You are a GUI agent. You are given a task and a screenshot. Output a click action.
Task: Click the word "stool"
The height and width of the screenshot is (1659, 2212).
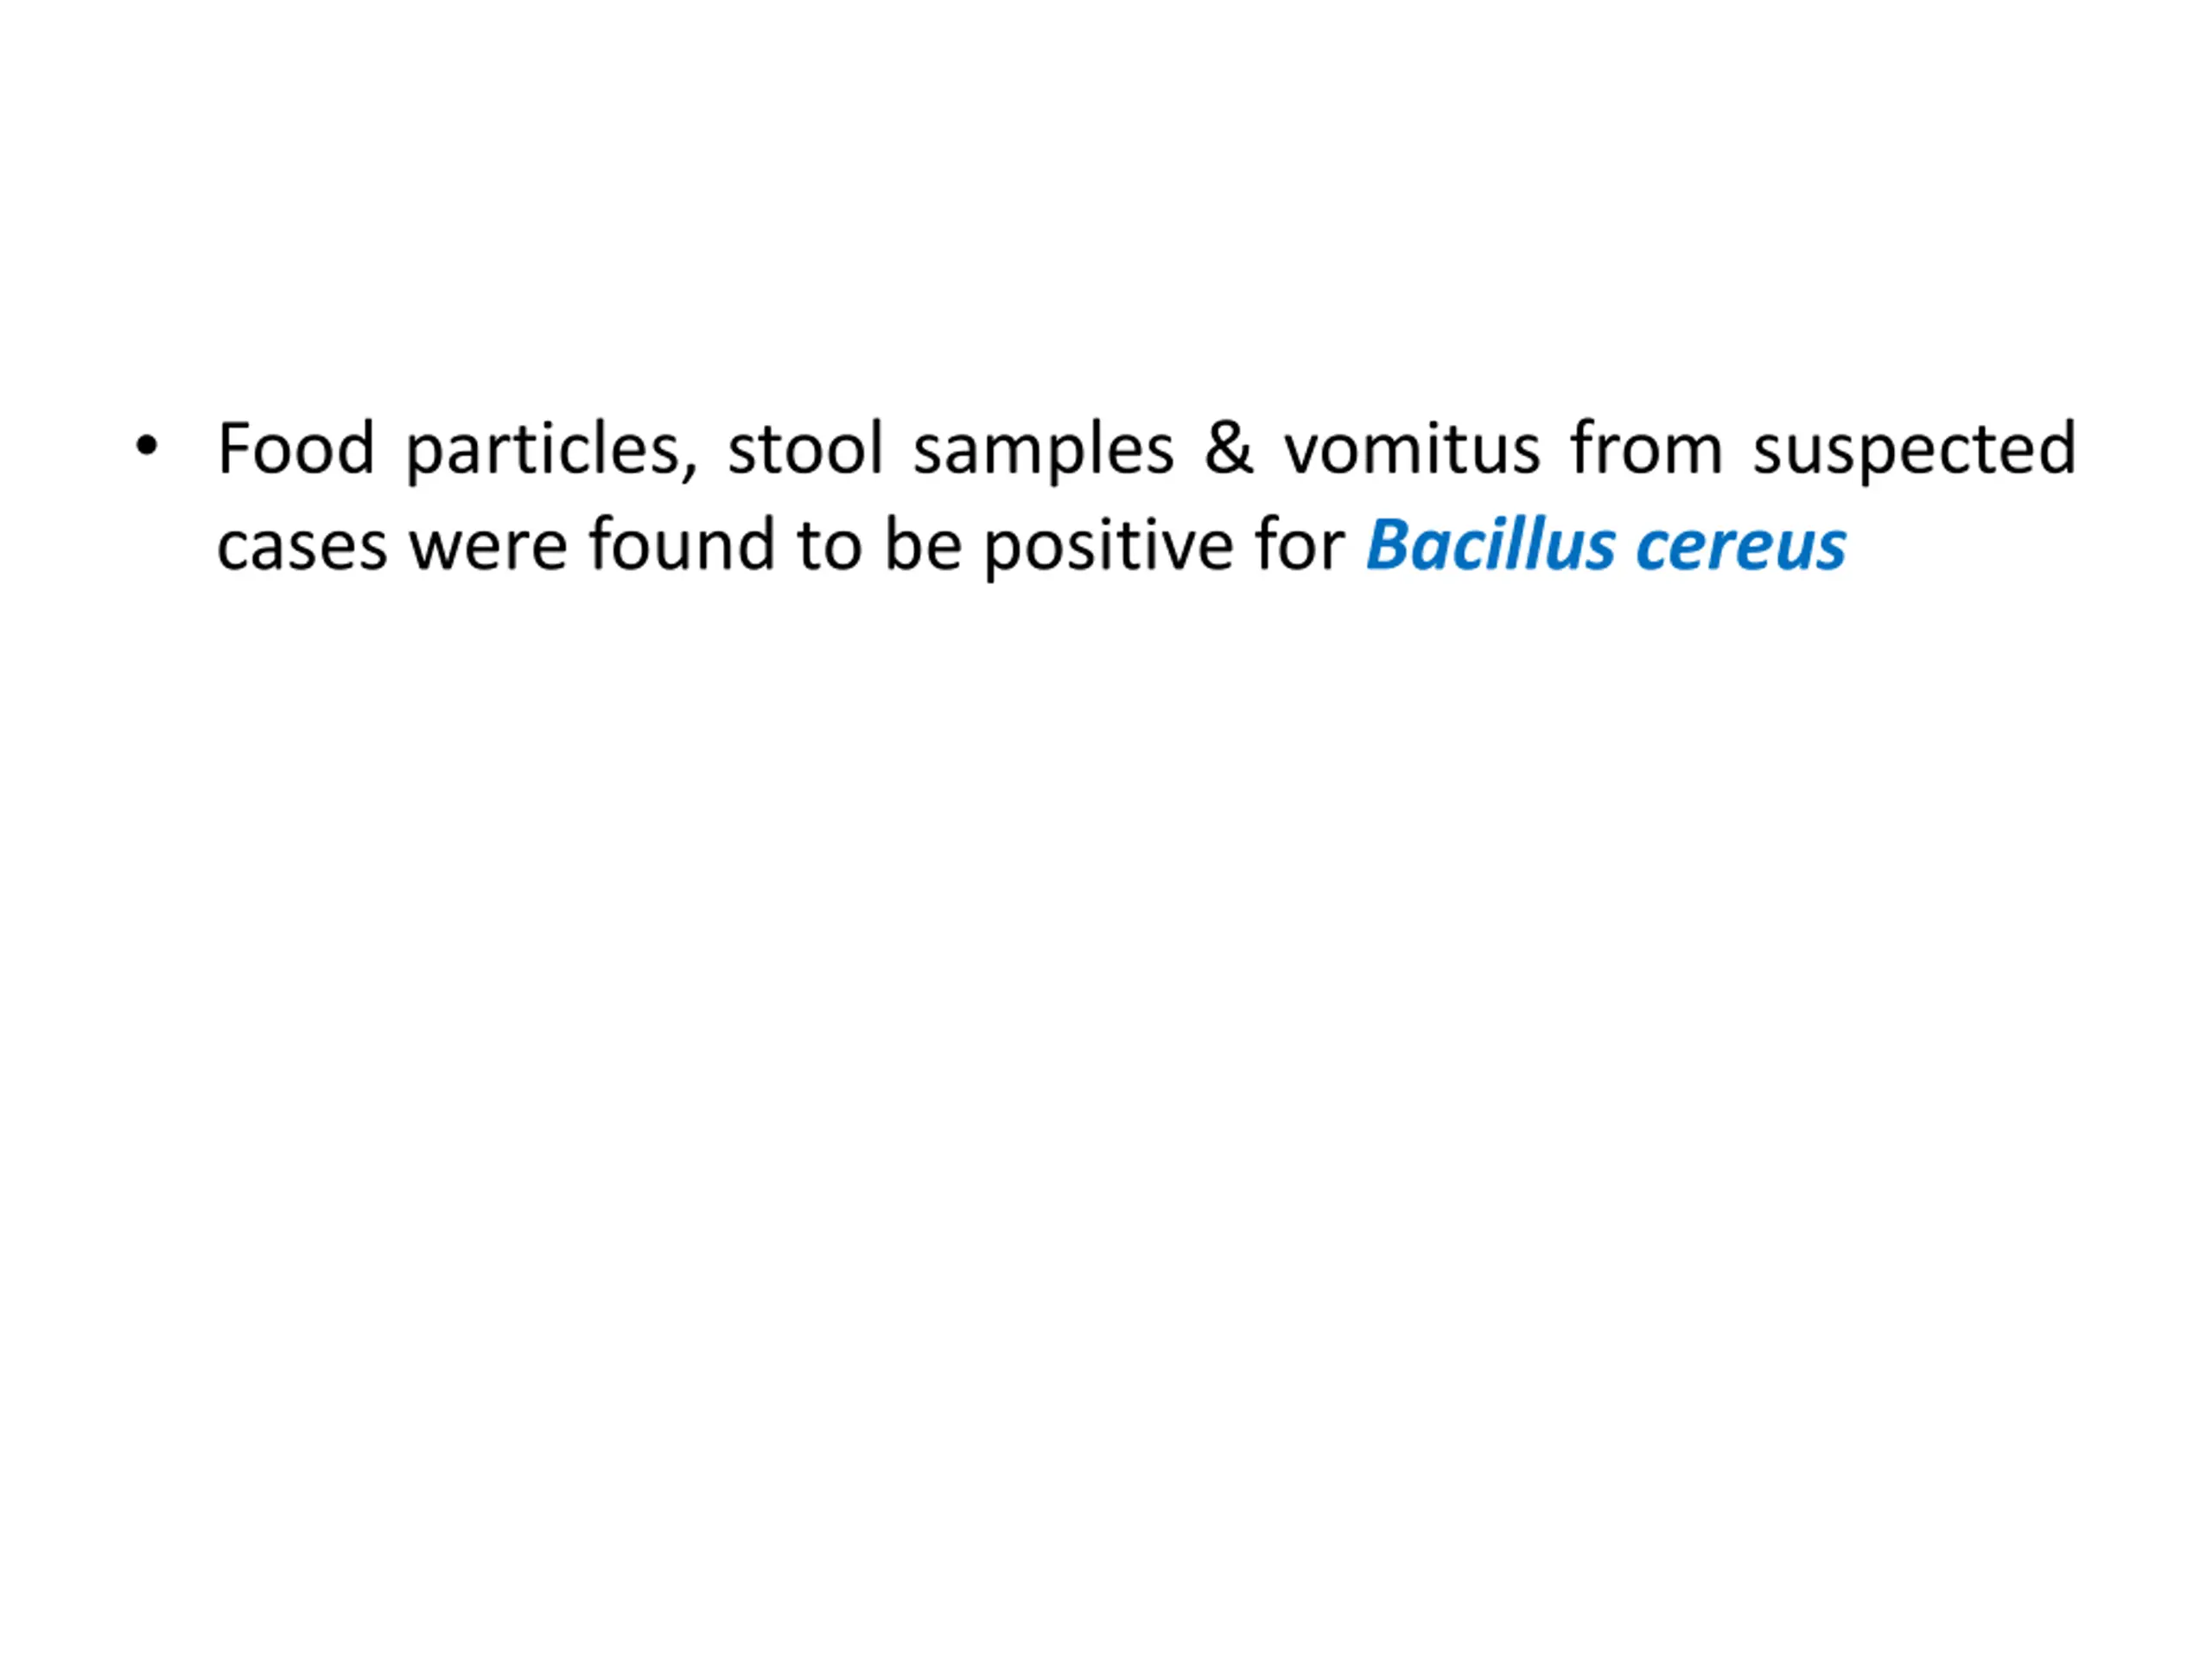click(x=806, y=449)
